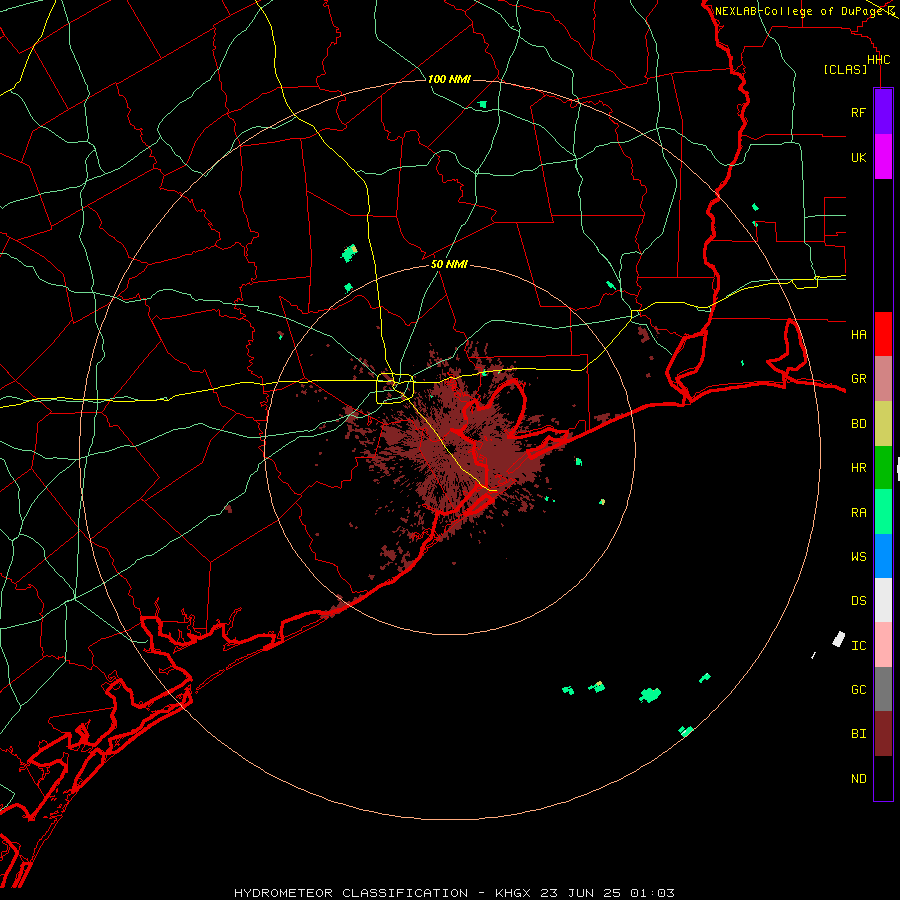Click the 23 JUN 25 date text
Screen dimensions: 900x900
[x=583, y=893]
